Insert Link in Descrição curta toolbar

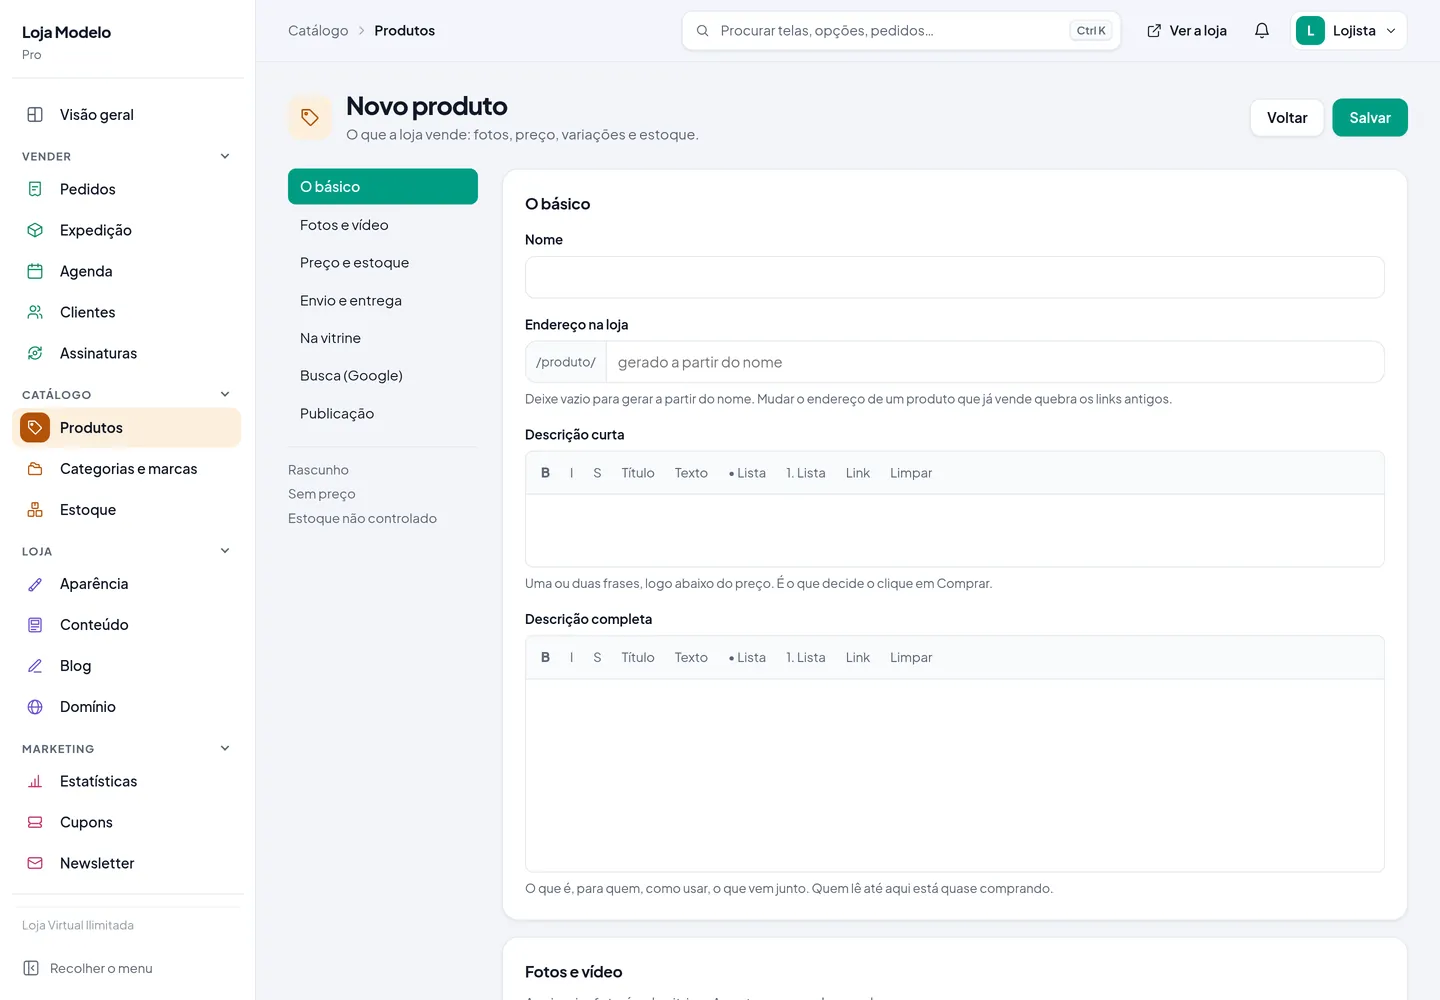click(858, 473)
